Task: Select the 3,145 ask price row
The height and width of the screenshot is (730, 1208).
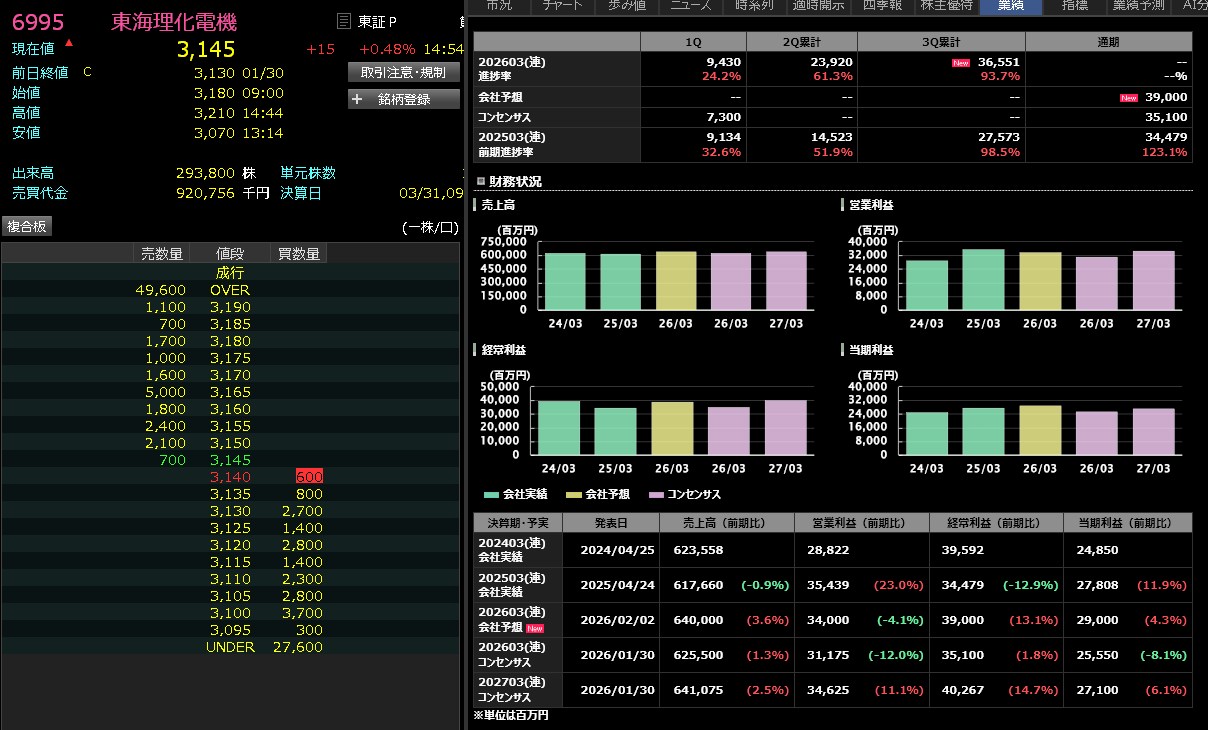Action: click(230, 460)
